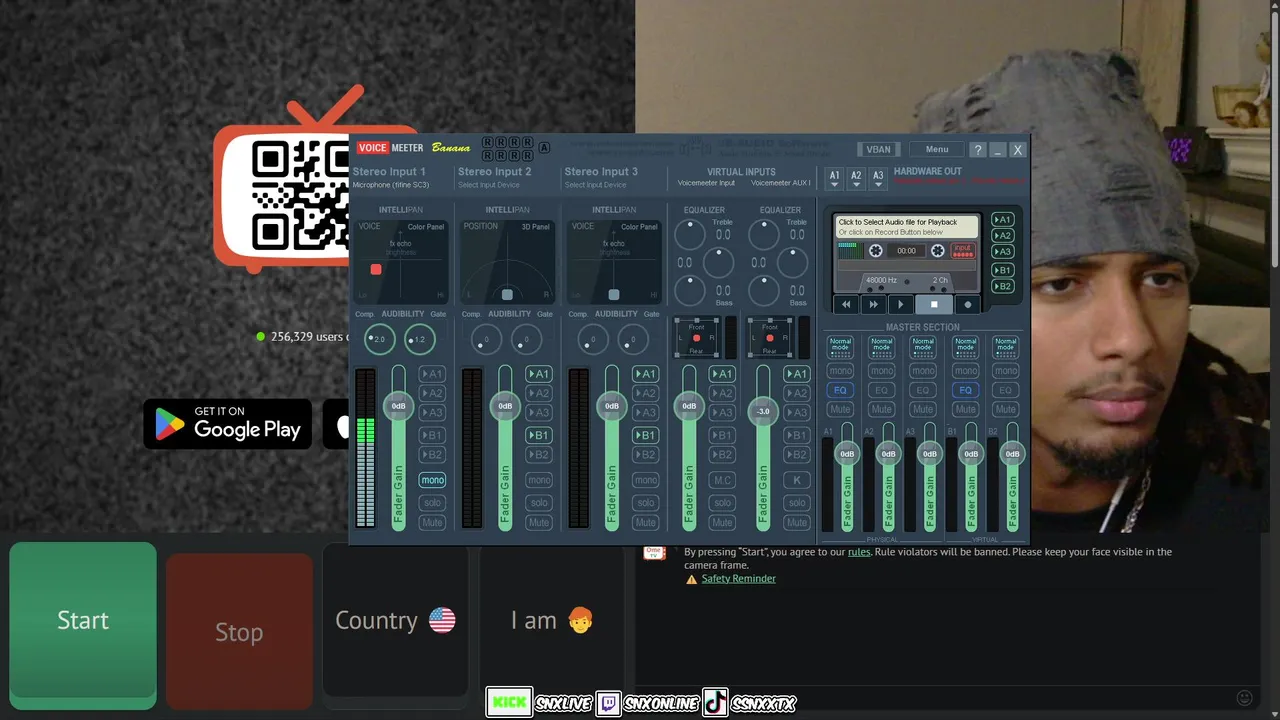
Task: Click the mid EQ knob for Voicemeeter Input
Action: (x=718, y=263)
